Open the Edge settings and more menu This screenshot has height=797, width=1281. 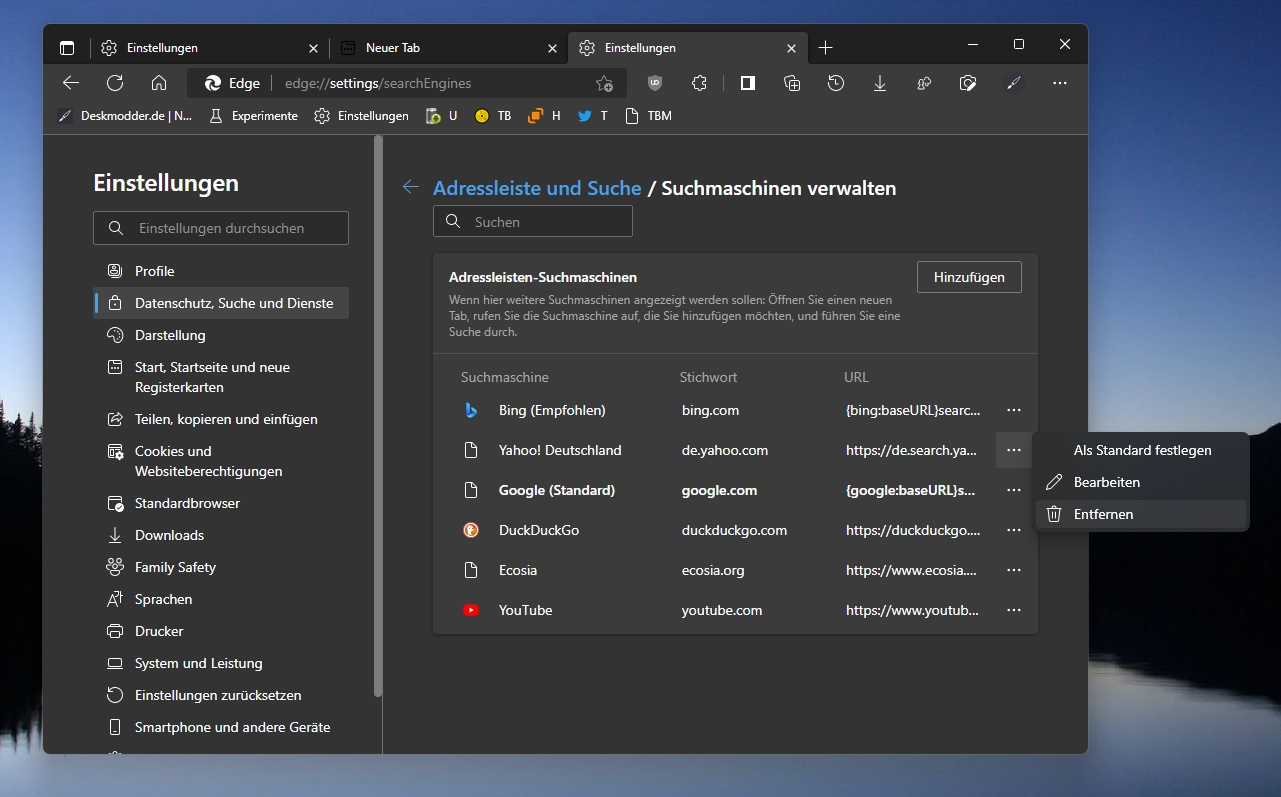coord(1060,83)
